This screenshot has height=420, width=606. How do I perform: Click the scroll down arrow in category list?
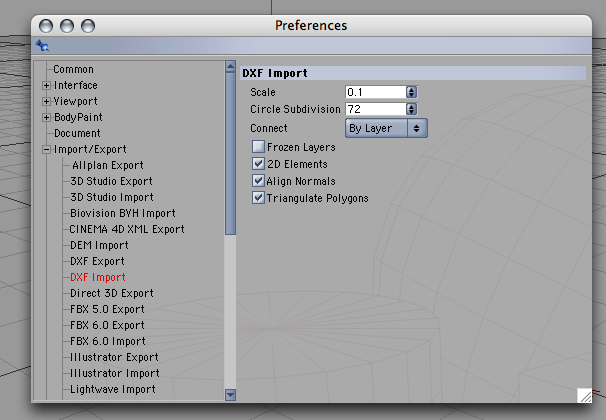click(230, 395)
